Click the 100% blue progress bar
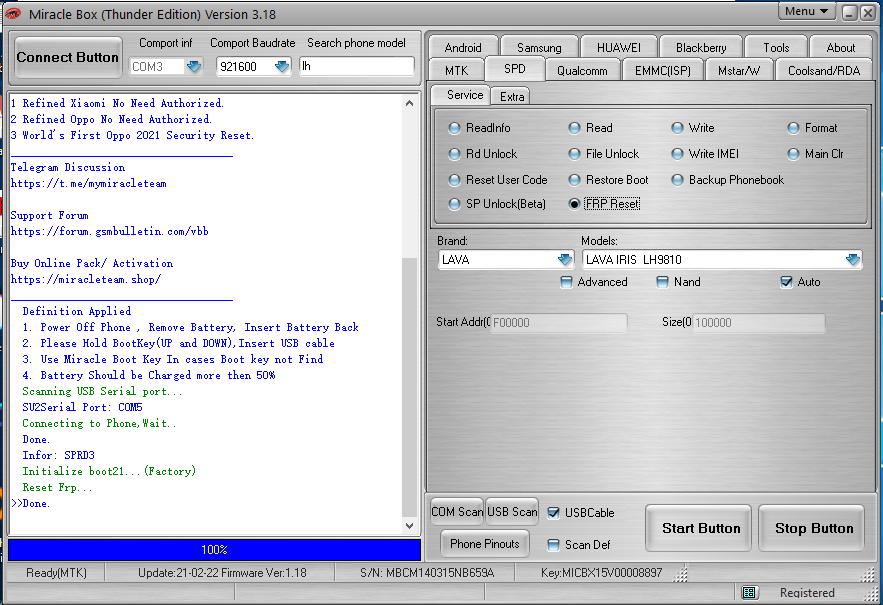The height and width of the screenshot is (605, 883). click(215, 549)
